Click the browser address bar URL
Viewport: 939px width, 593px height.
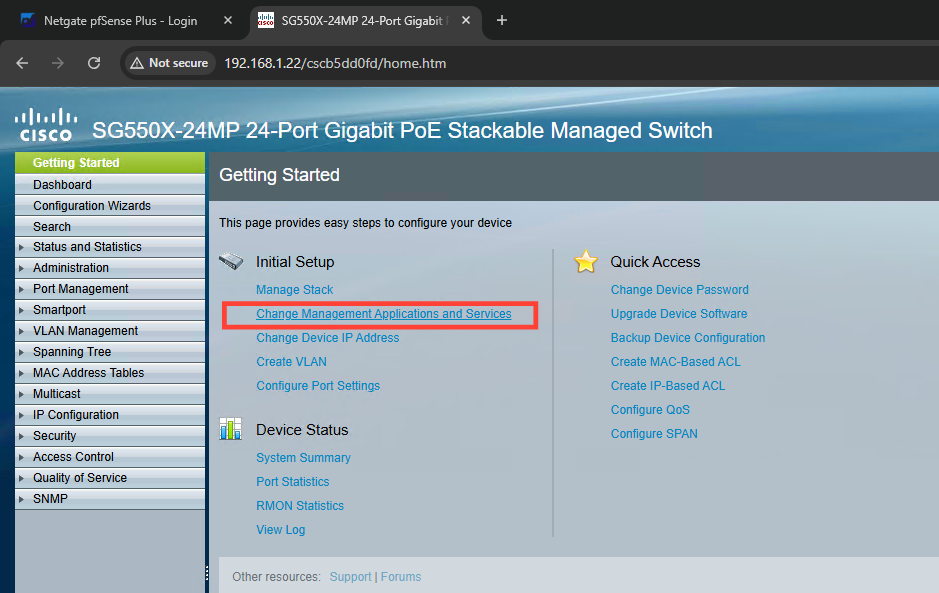335,63
